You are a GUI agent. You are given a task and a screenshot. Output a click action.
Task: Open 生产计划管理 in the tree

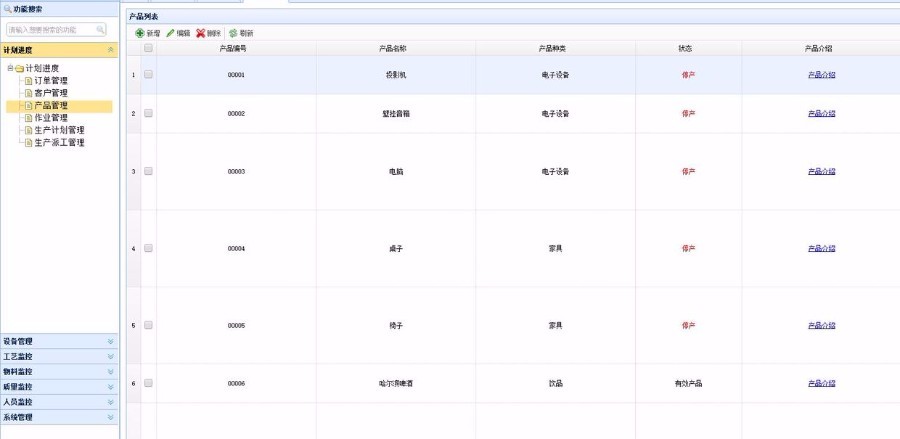[60, 130]
